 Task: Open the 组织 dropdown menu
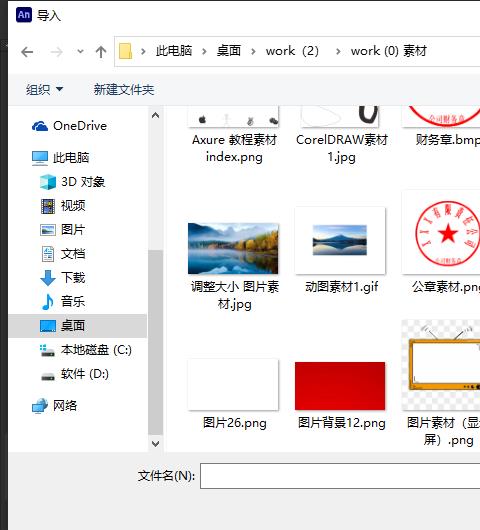(x=44, y=90)
